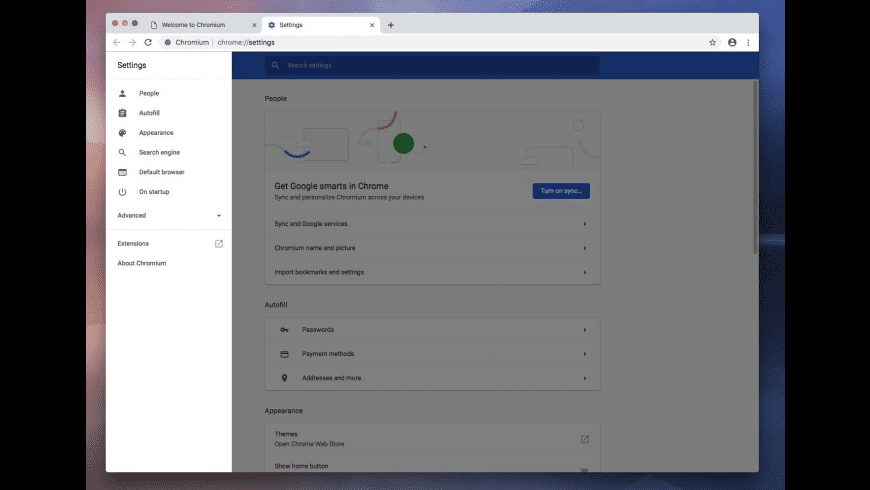Click the On startup power icon

point(123,191)
